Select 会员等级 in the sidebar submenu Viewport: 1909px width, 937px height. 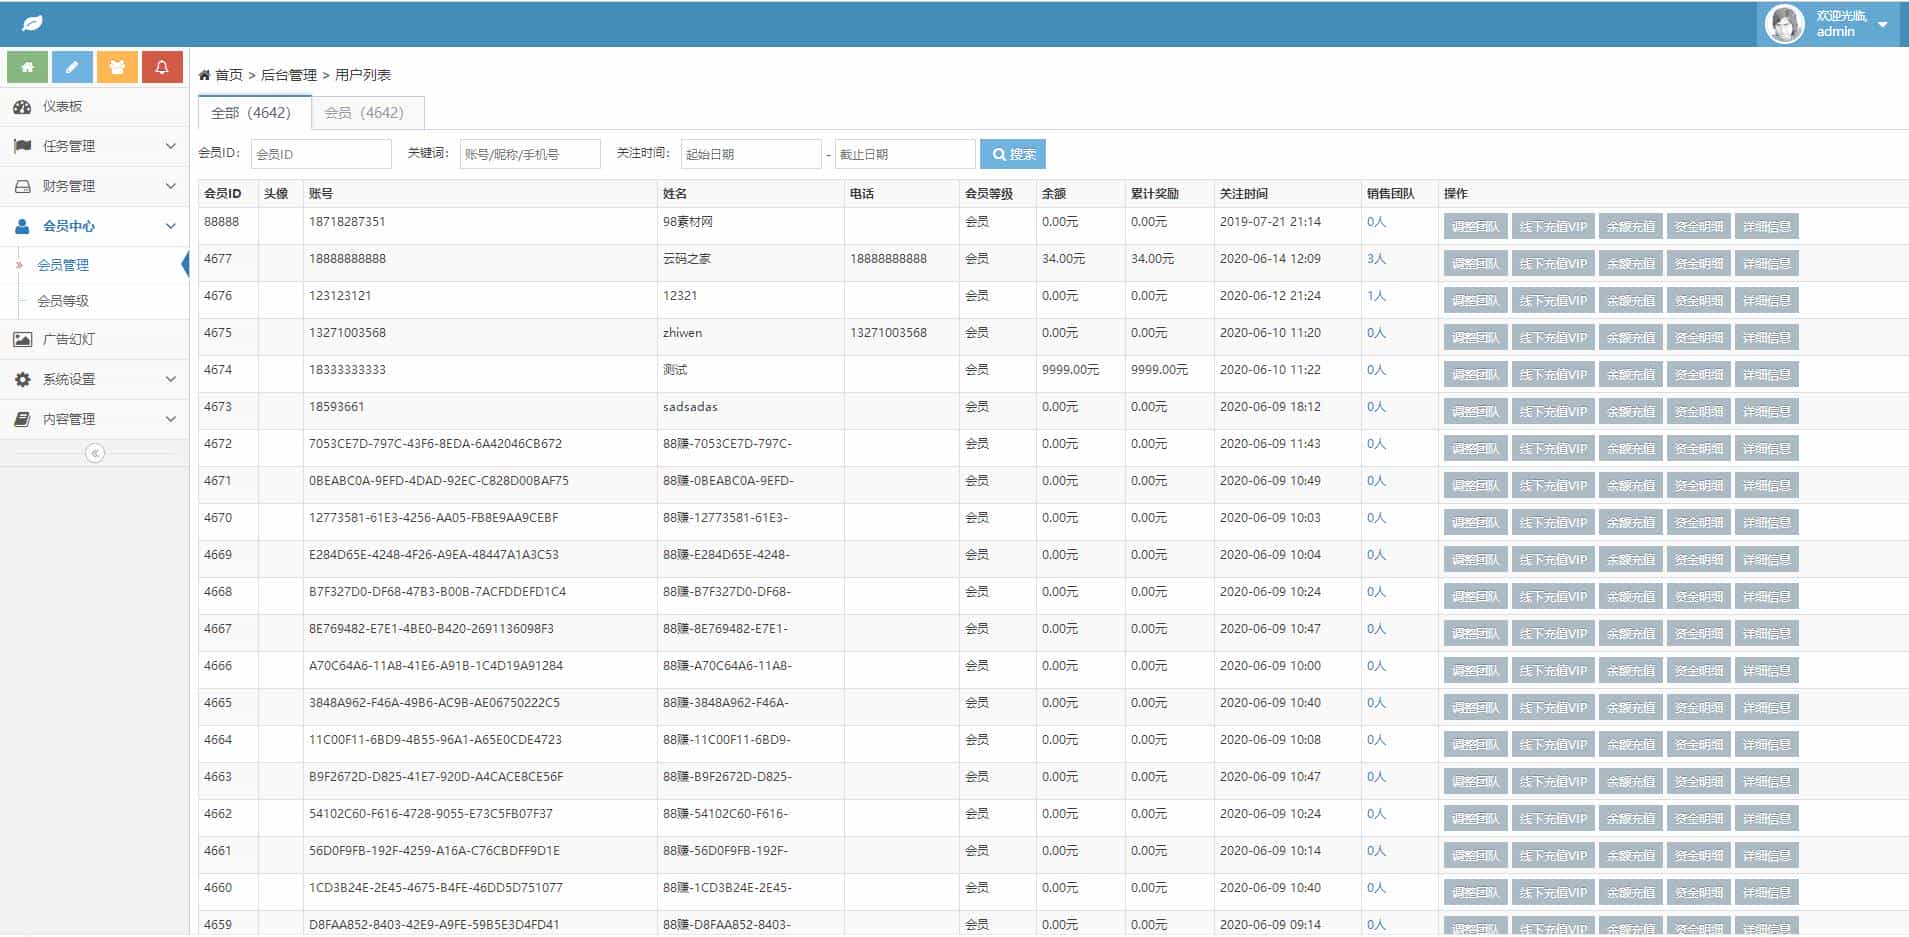pos(63,300)
